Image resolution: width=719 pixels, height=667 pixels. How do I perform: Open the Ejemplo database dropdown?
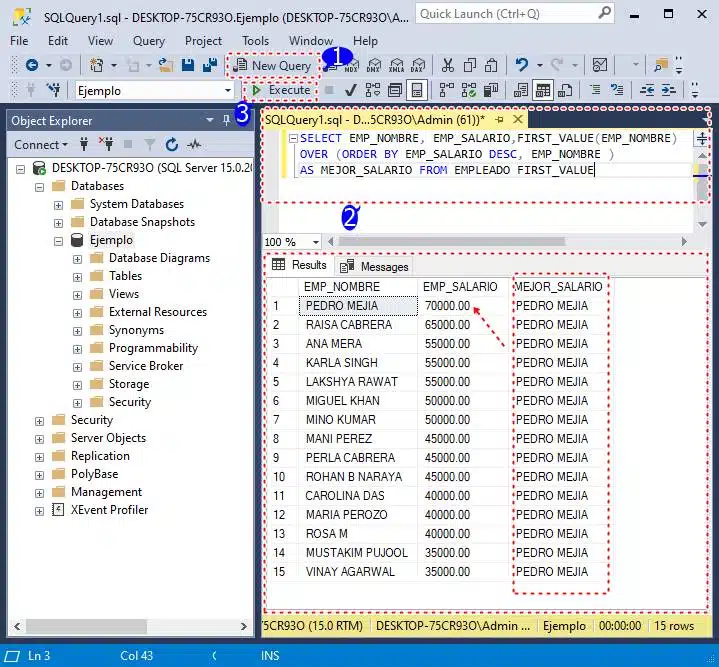227,90
